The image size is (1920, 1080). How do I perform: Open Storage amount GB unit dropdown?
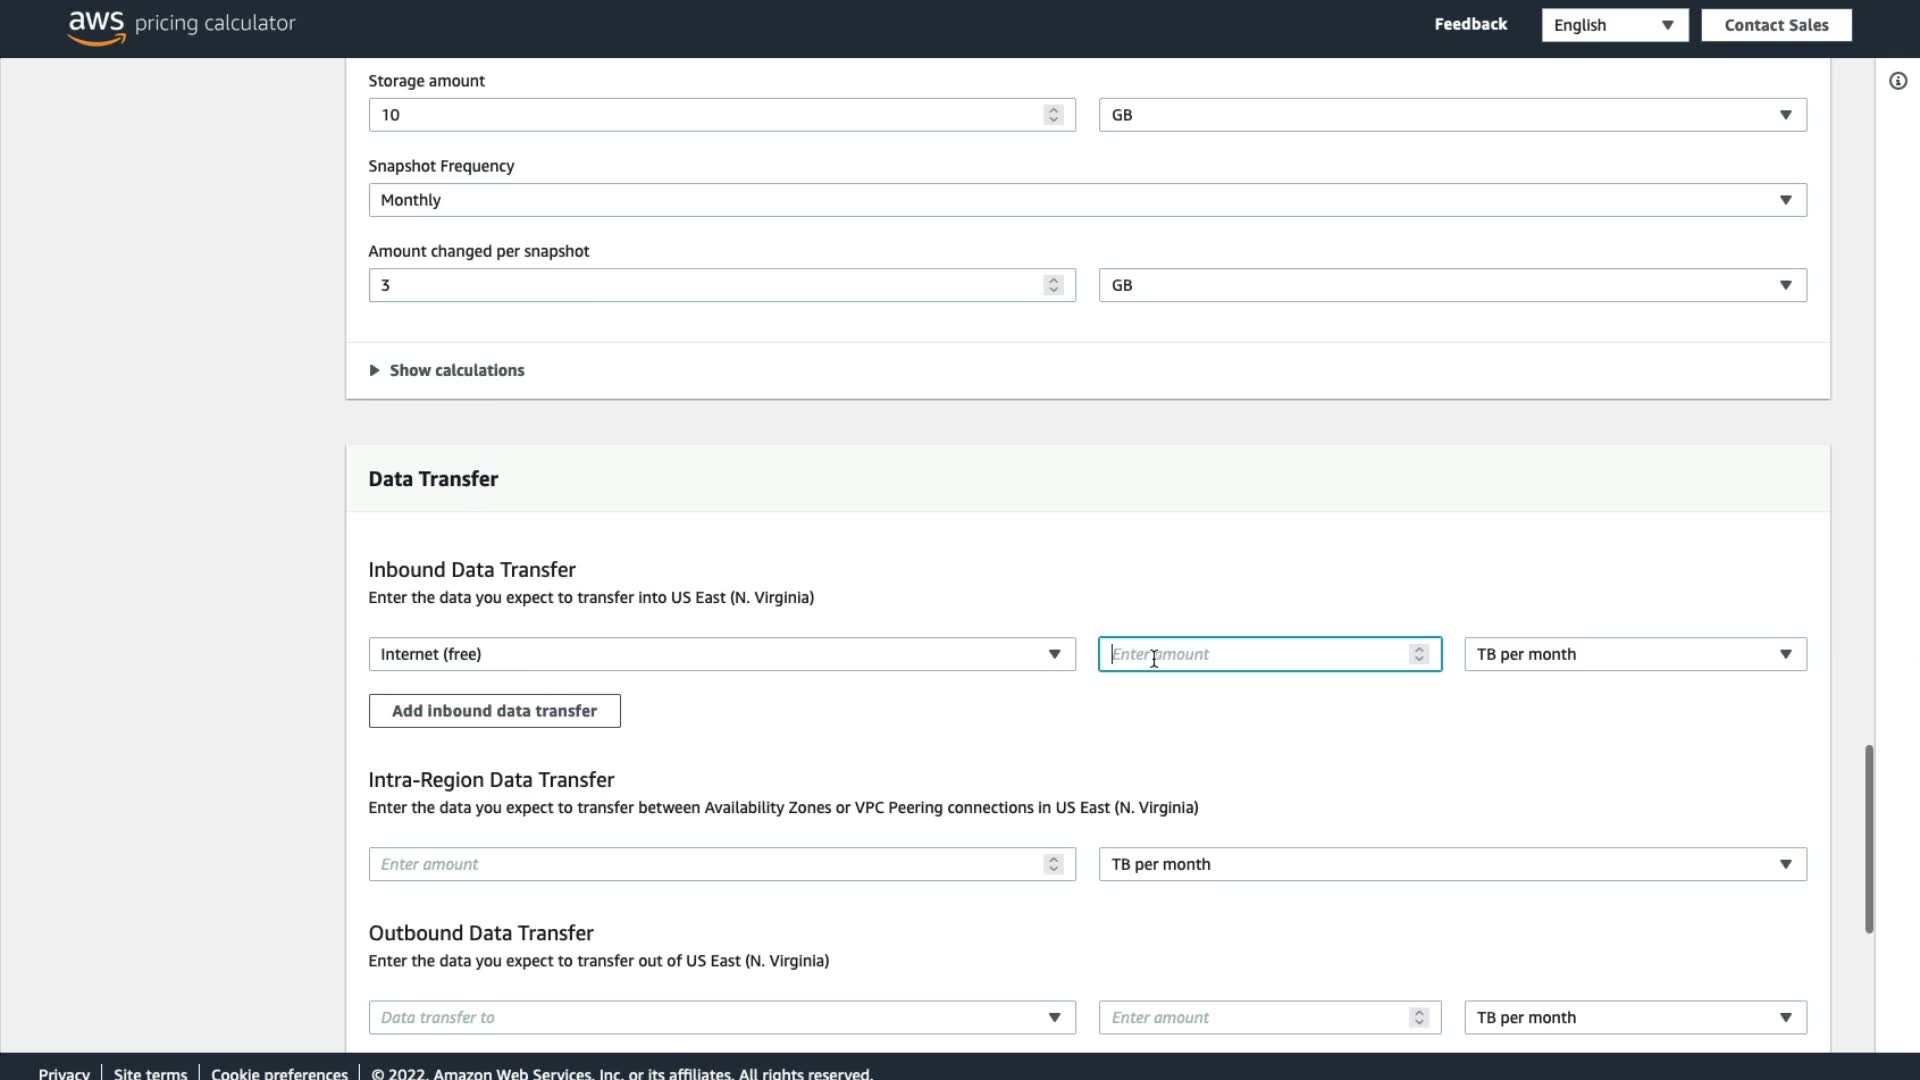1452,115
